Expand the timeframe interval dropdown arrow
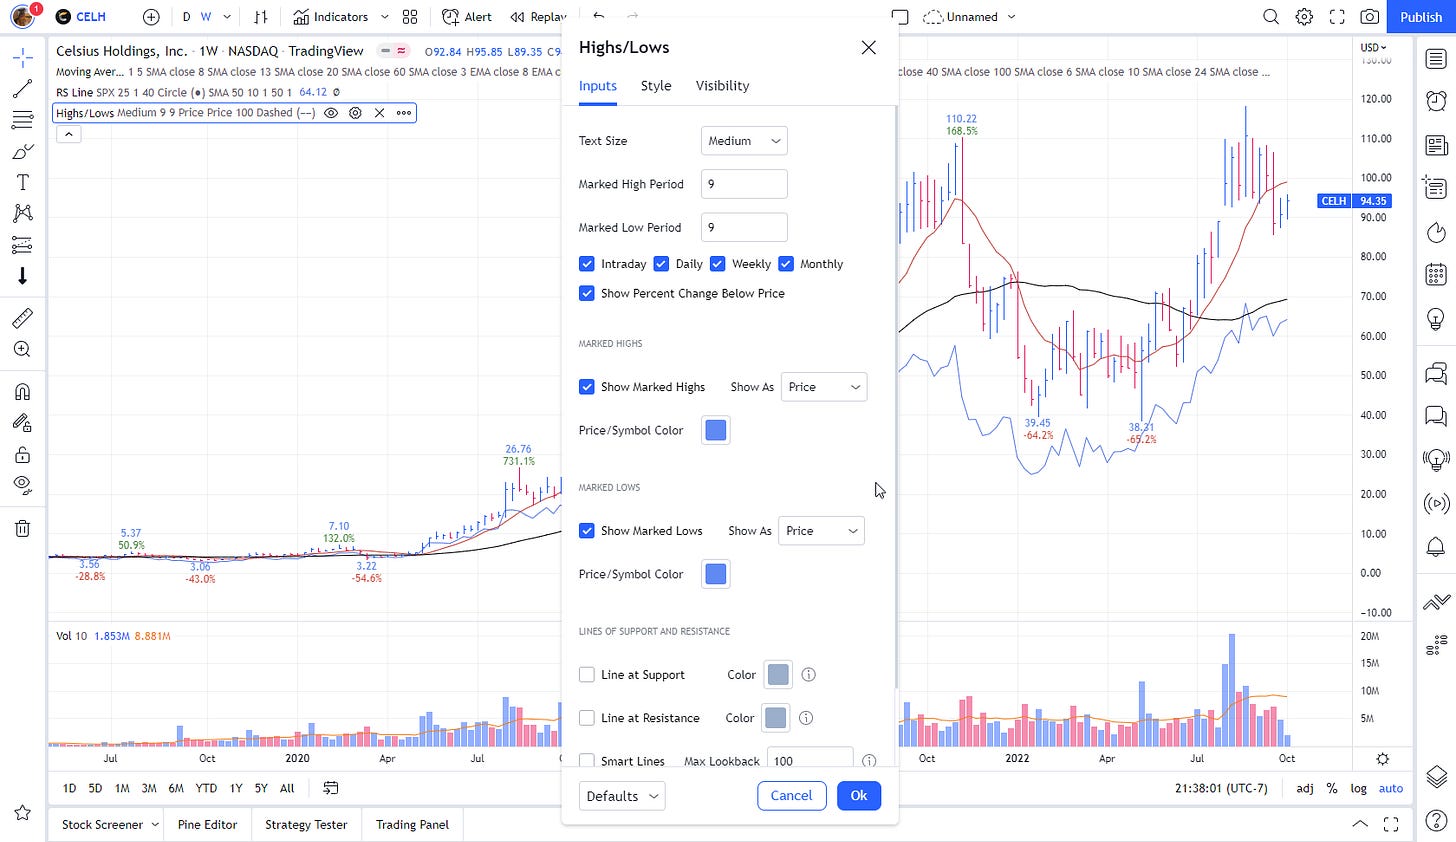Viewport: 1456px width, 842px height. pyautogui.click(x=227, y=17)
